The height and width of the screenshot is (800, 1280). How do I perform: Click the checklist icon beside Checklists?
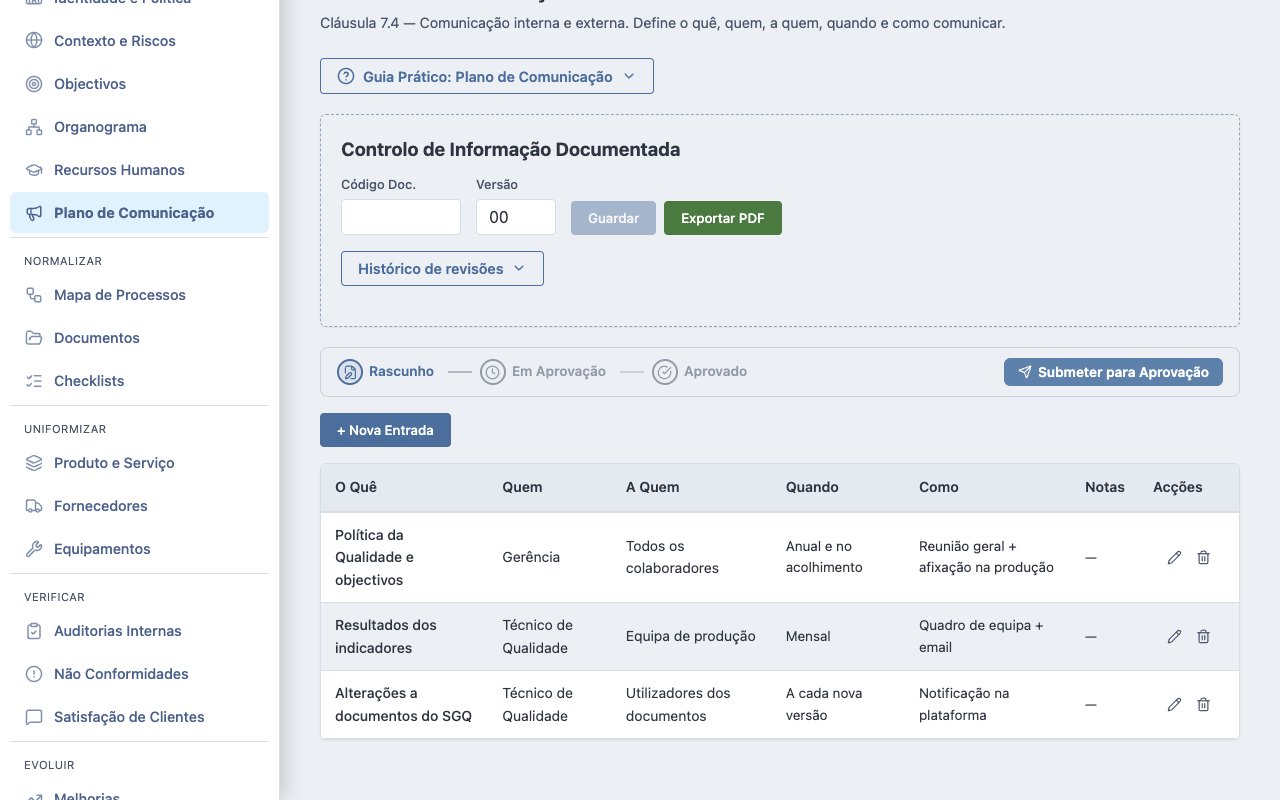click(34, 381)
